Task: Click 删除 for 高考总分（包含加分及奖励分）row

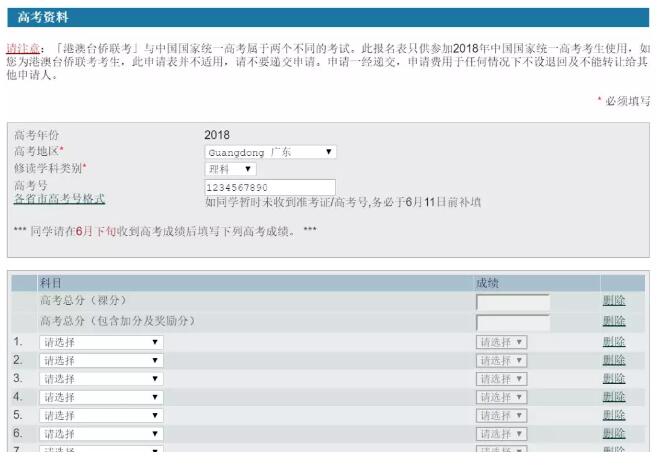Action: (614, 321)
